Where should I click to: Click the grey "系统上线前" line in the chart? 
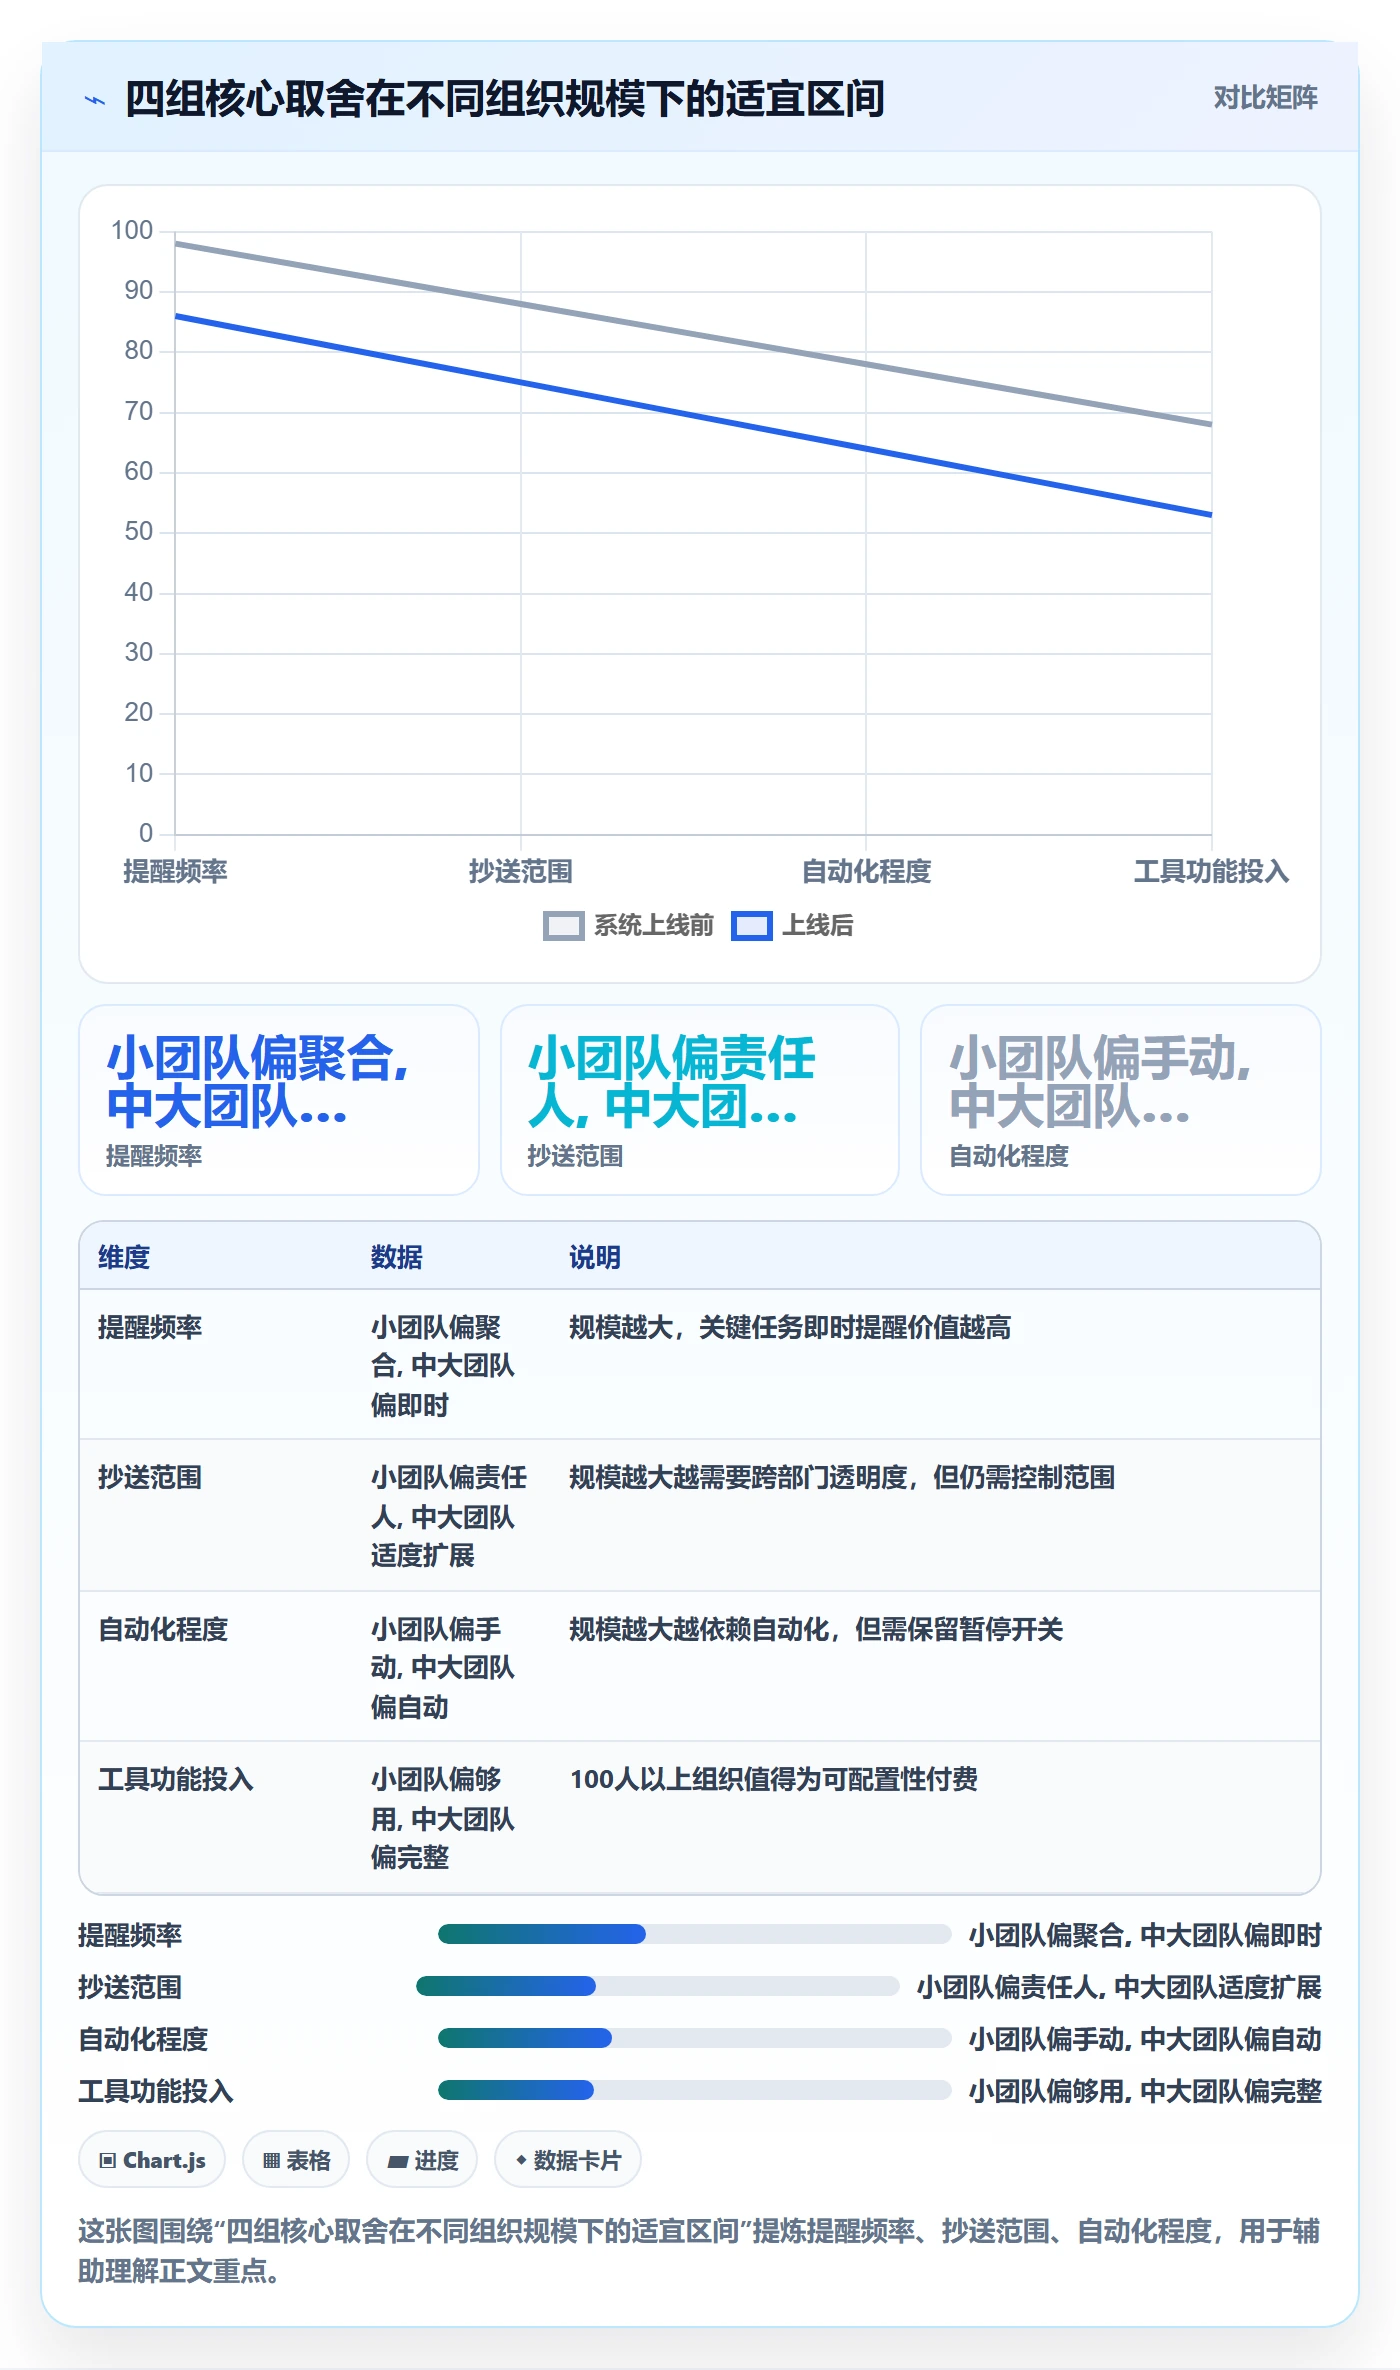coord(693,334)
